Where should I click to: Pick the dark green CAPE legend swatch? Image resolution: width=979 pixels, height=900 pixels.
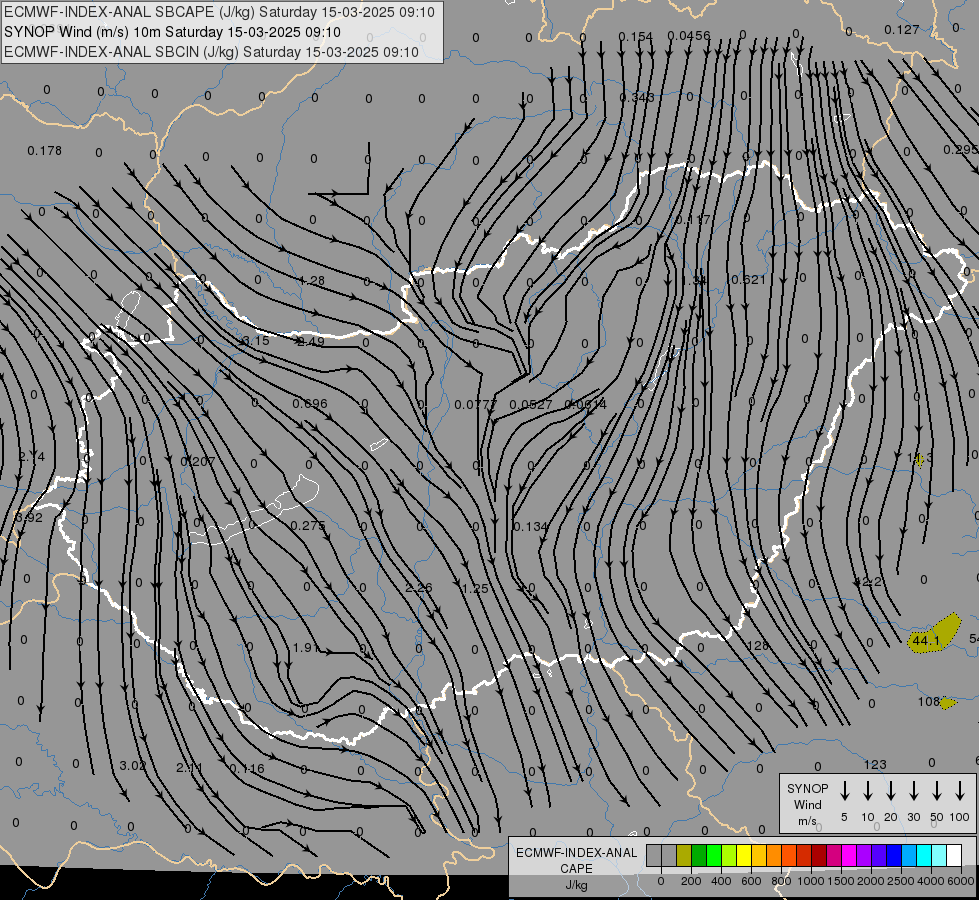pos(699,856)
